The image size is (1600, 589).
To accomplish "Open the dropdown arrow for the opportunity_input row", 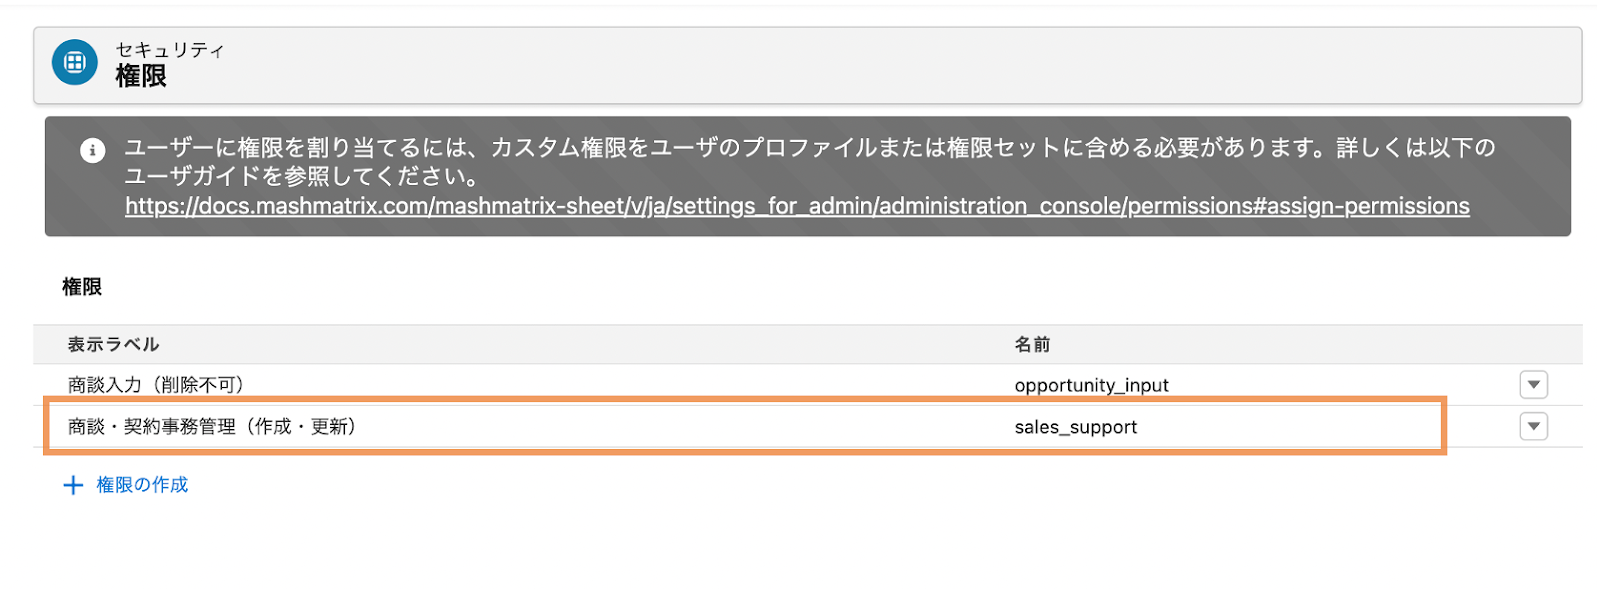I will pyautogui.click(x=1533, y=385).
